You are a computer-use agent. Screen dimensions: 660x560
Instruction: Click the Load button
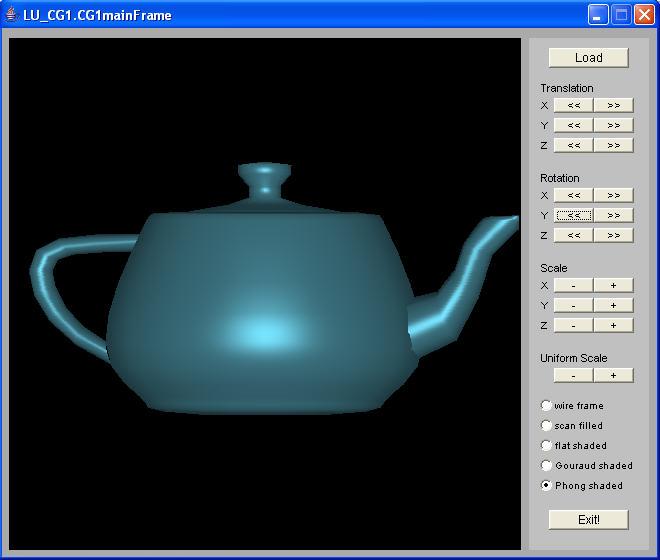[x=588, y=58]
